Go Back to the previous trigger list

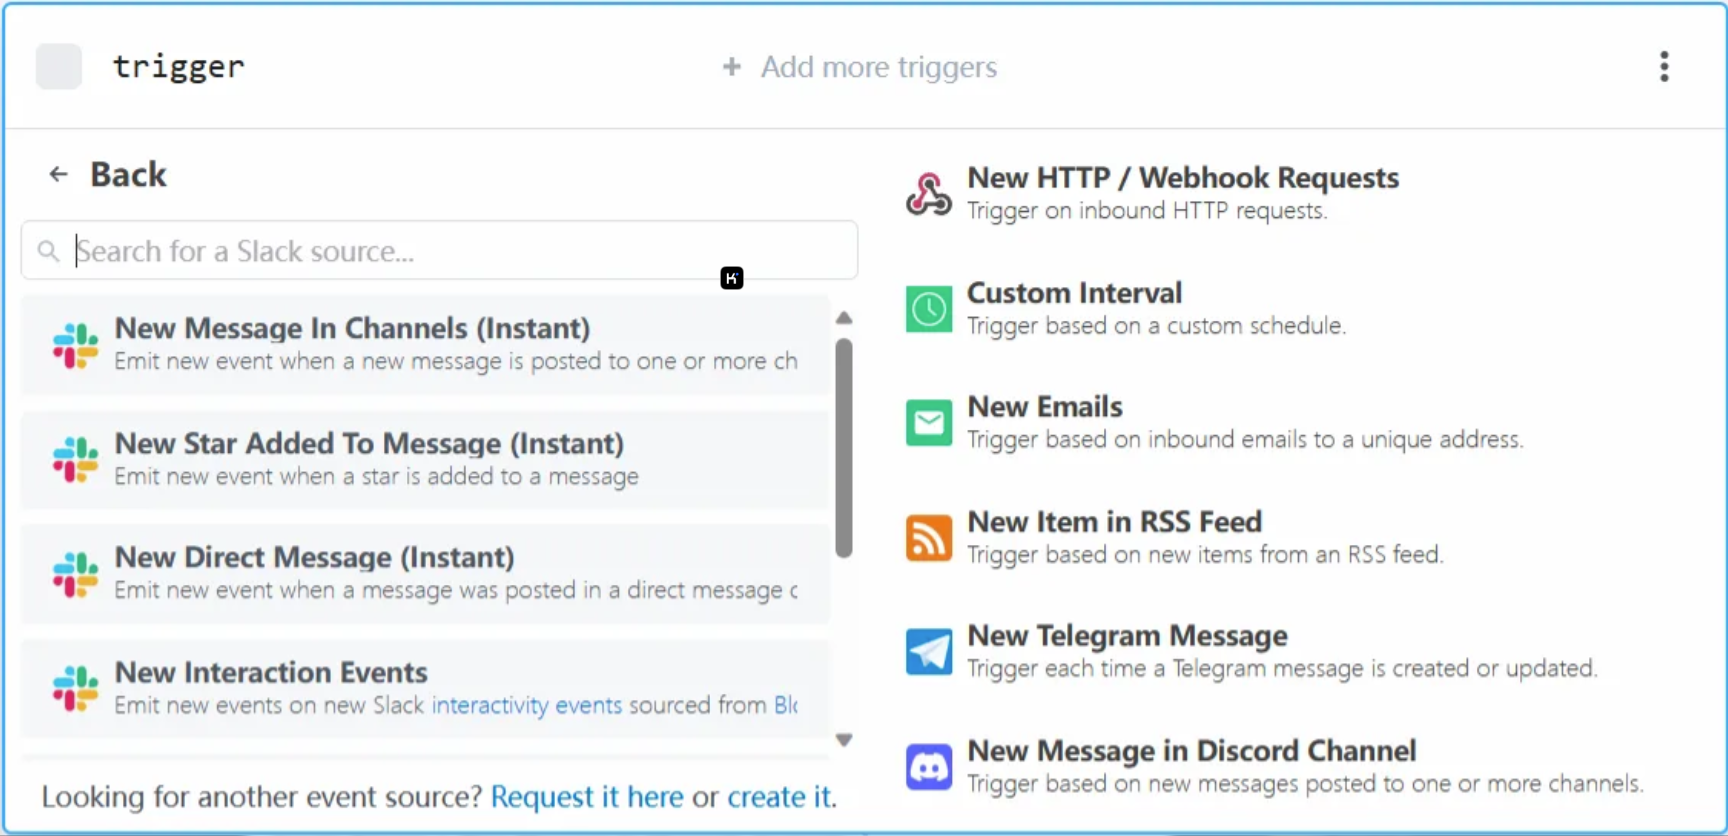[108, 175]
